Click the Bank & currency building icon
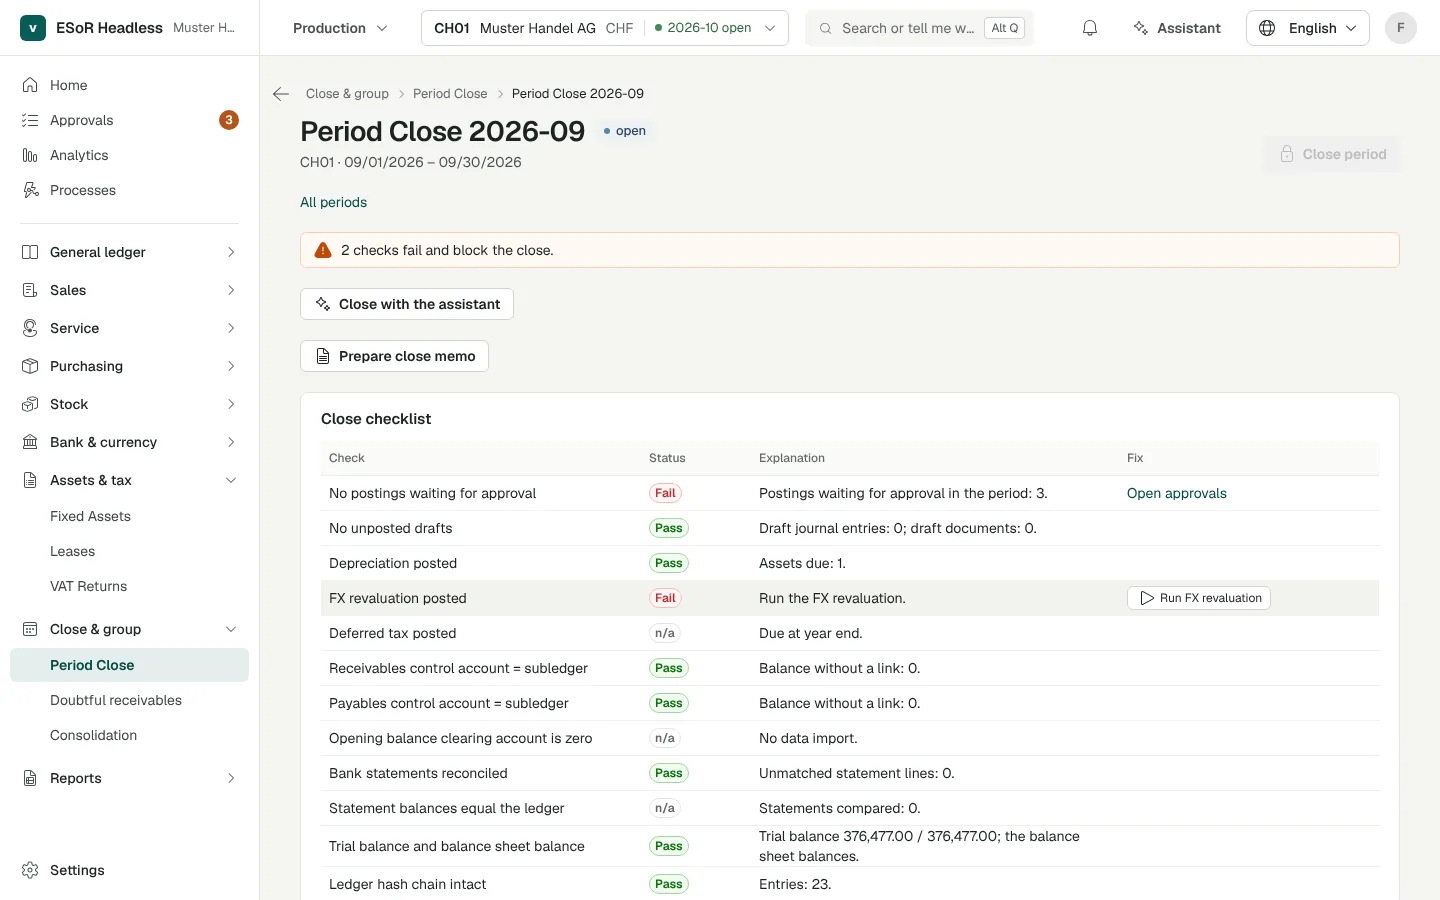The width and height of the screenshot is (1440, 900). tap(30, 442)
